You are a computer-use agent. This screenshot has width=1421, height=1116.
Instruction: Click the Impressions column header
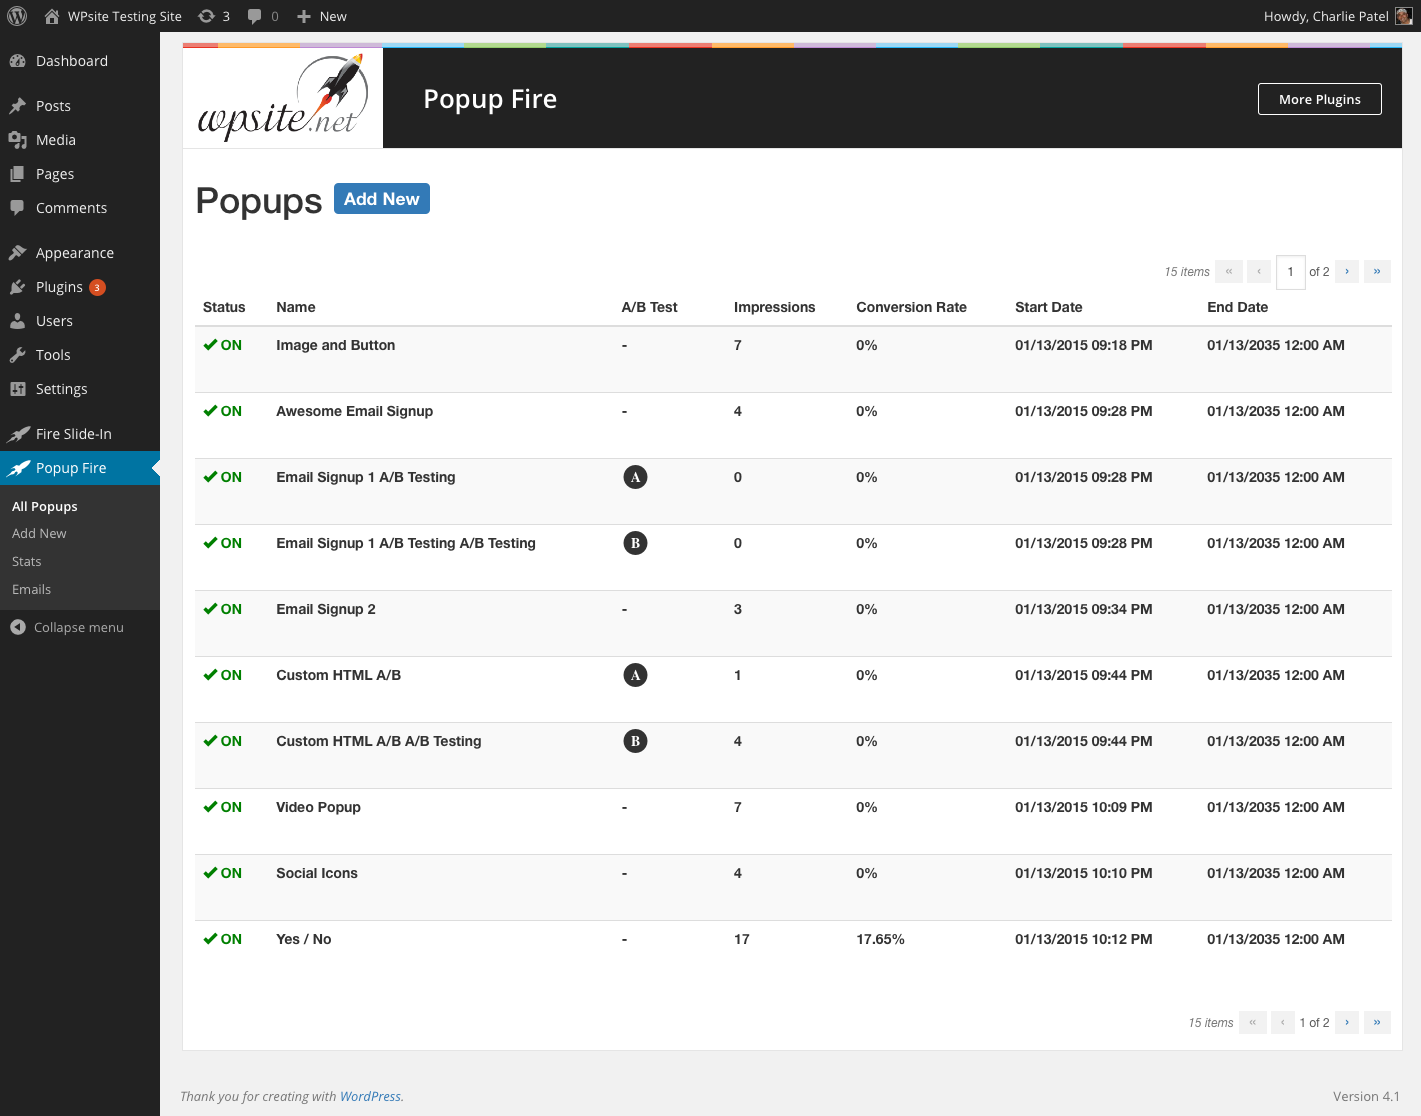pos(775,307)
